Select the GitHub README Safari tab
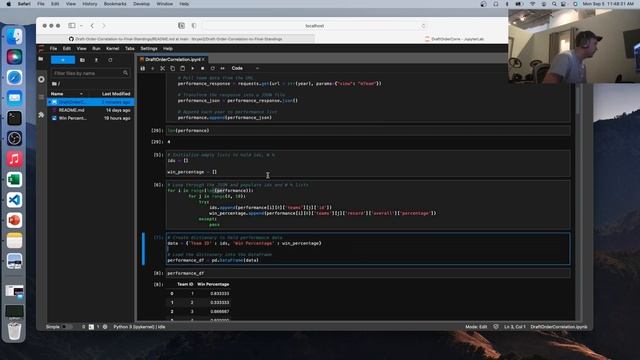This screenshot has width=640, height=360. [x=176, y=39]
